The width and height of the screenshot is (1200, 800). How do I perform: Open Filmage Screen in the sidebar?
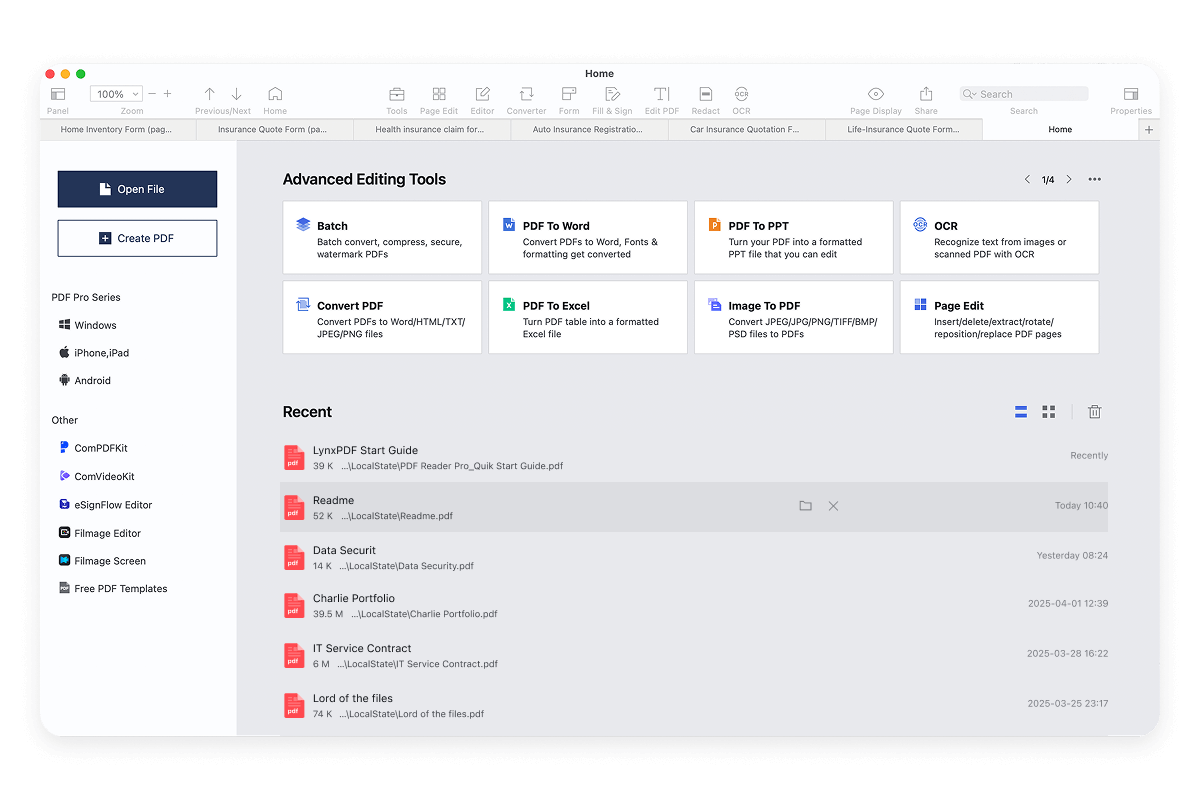[102, 561]
